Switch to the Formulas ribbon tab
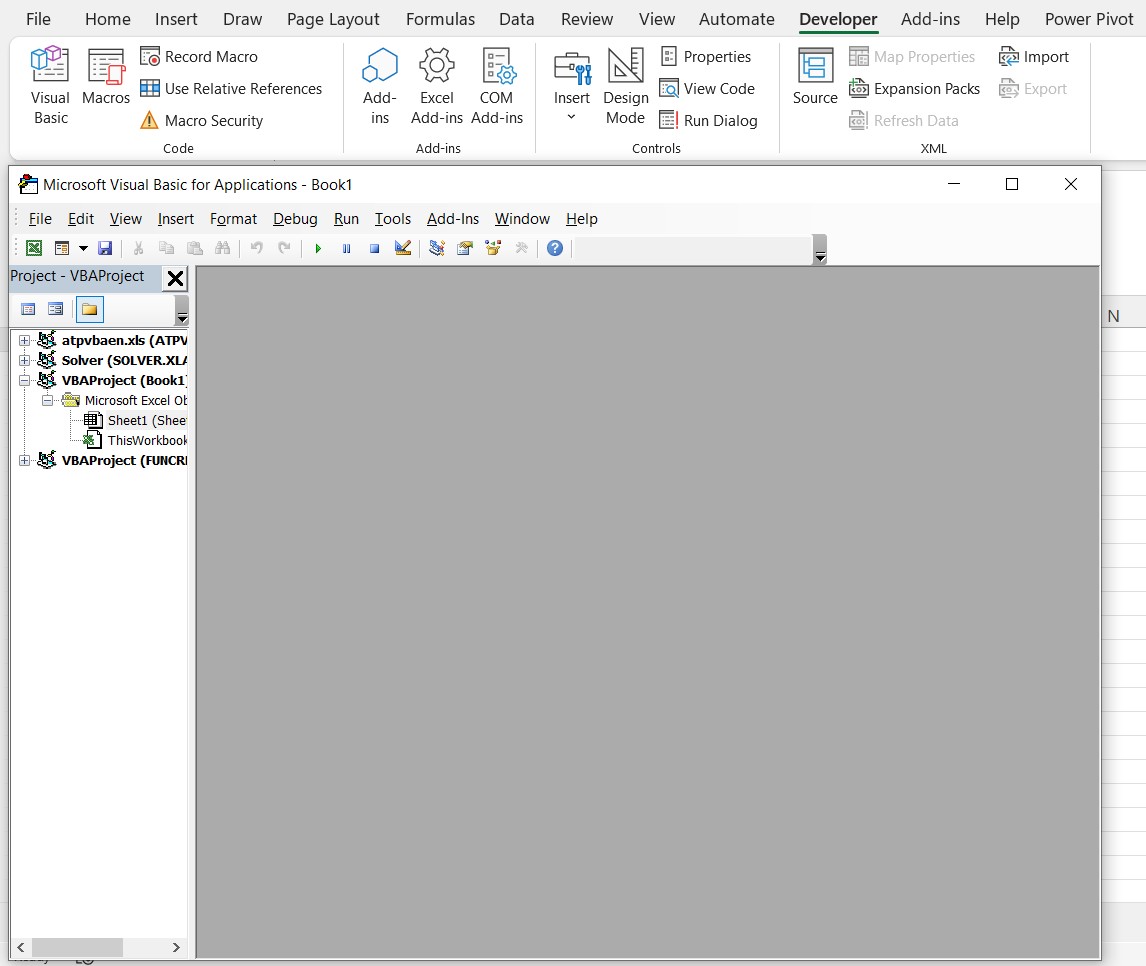Screen dimensions: 1146x966 click(x=440, y=18)
